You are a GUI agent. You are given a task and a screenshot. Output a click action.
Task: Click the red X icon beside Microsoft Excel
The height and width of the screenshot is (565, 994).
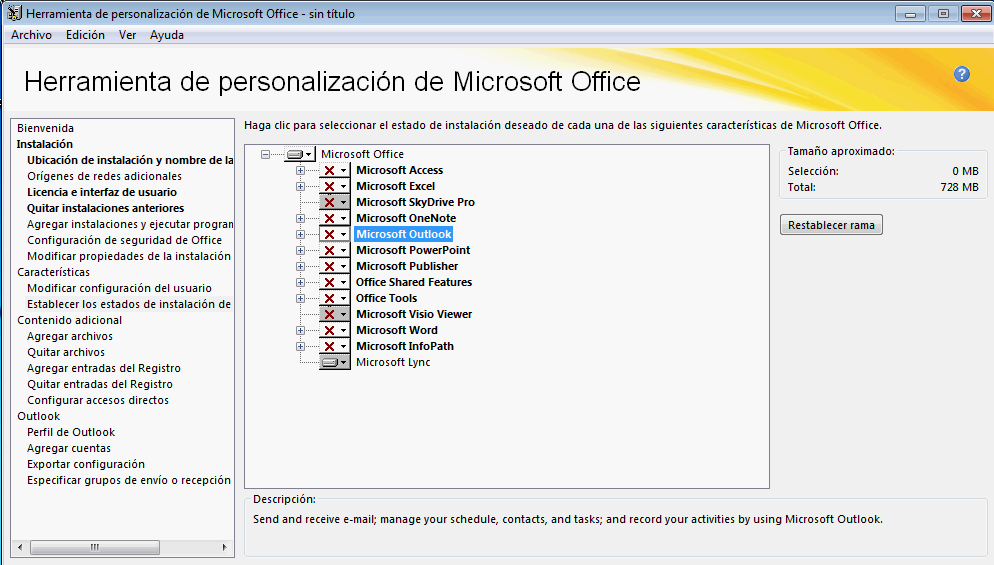click(329, 186)
